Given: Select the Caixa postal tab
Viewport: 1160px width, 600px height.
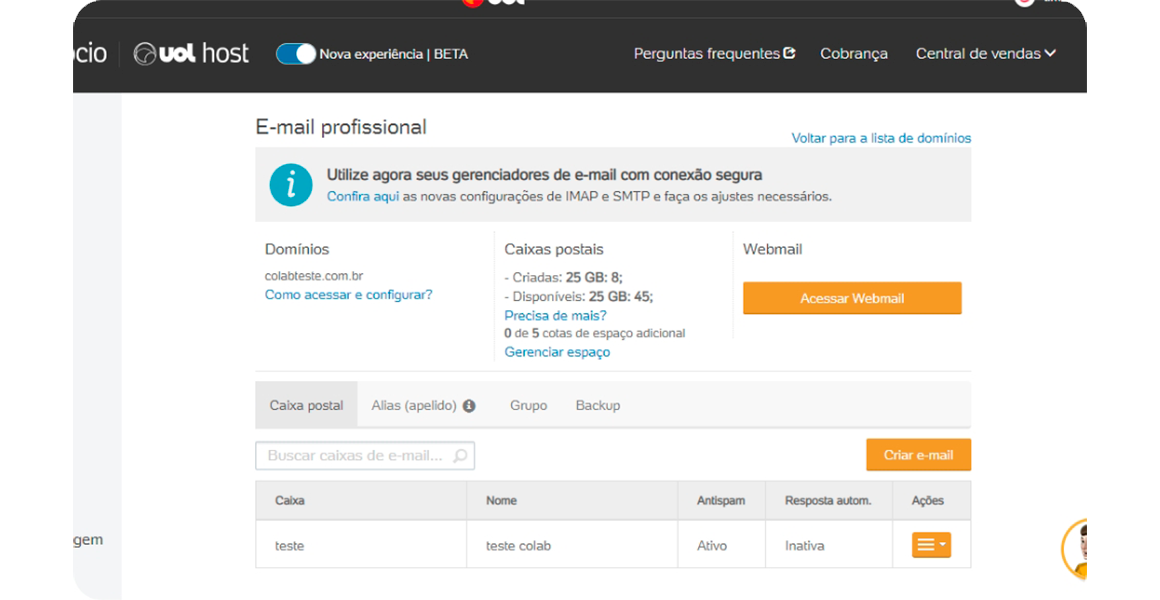Looking at the screenshot, I should [306, 405].
